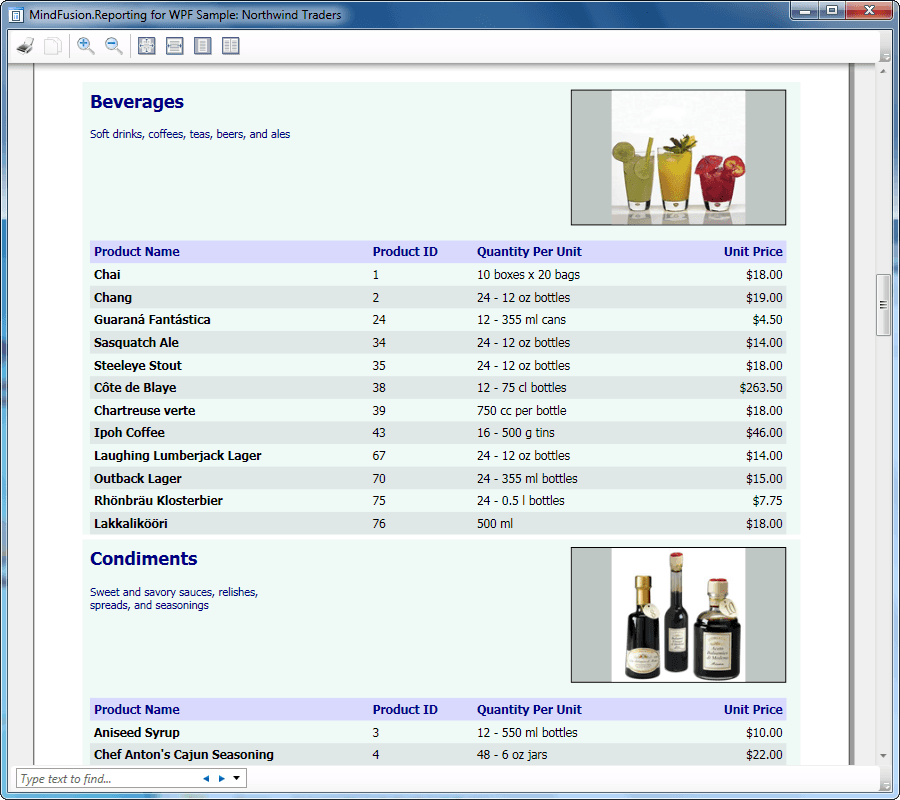Print the report with the printer icon
The image size is (900, 800).
click(x=25, y=46)
